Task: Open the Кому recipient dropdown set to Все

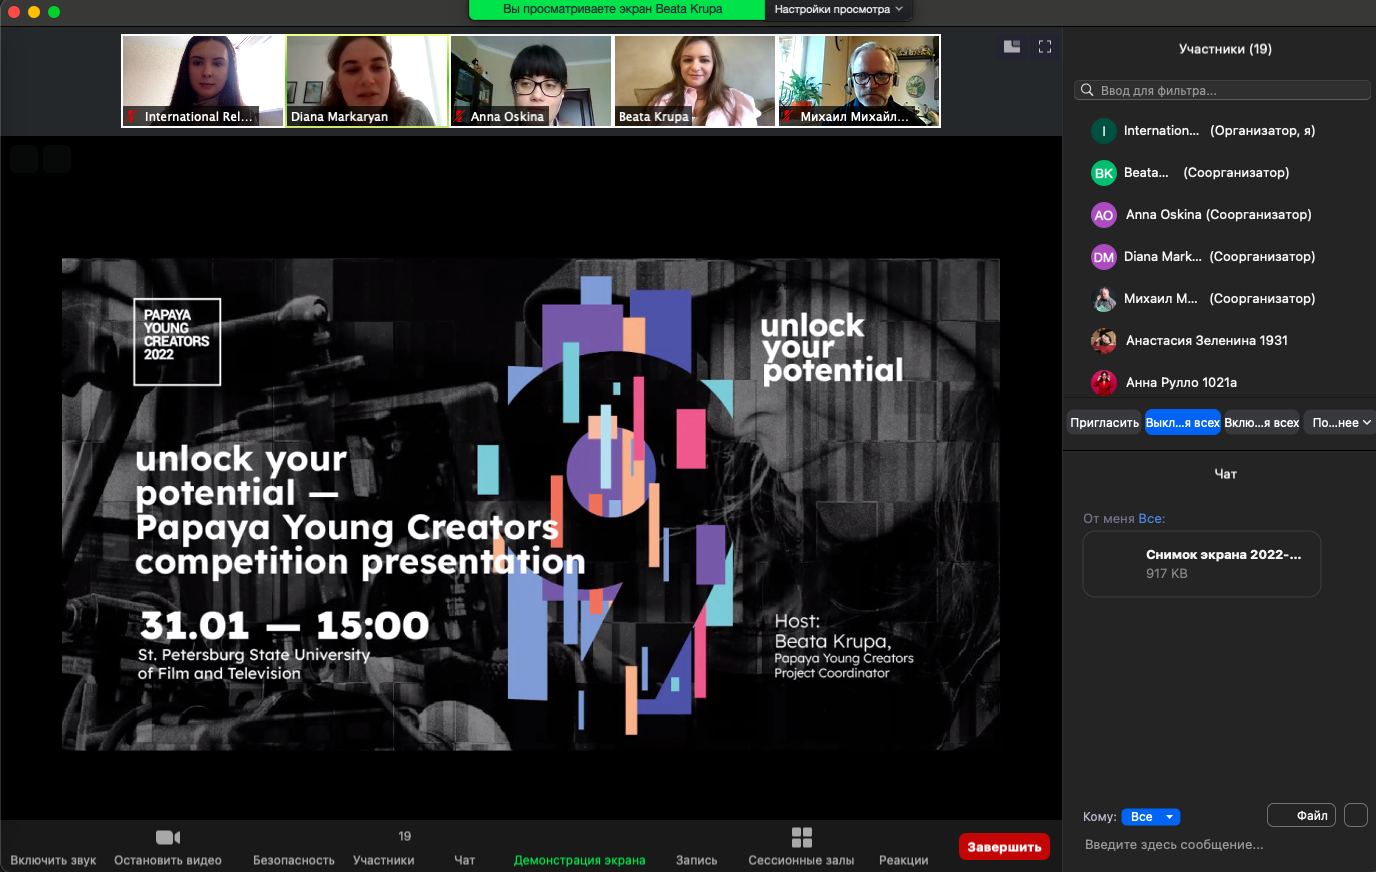Action: point(1150,817)
